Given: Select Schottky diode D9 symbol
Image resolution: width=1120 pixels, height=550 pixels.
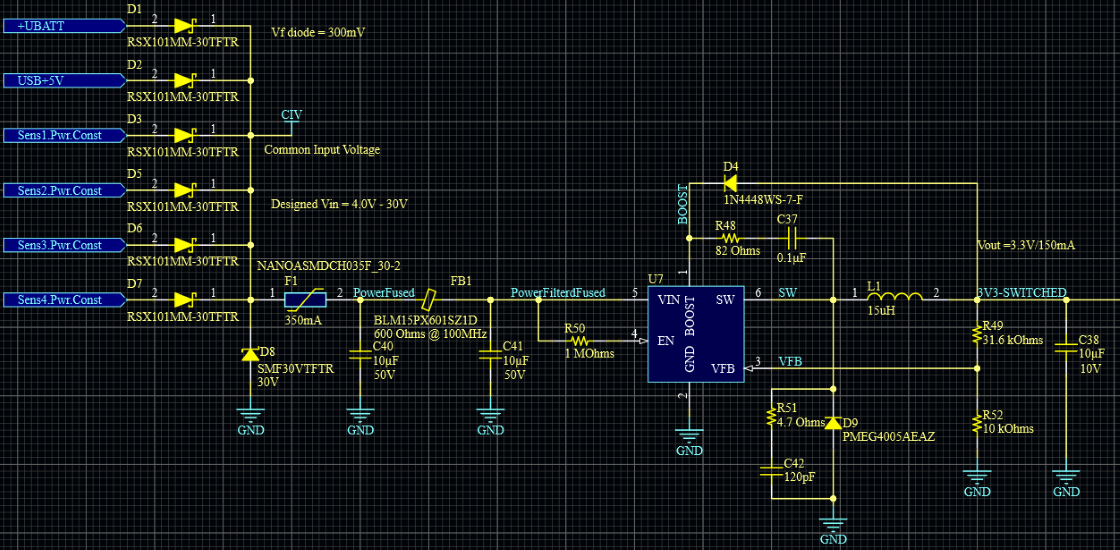Looking at the screenshot, I should pos(833,423).
